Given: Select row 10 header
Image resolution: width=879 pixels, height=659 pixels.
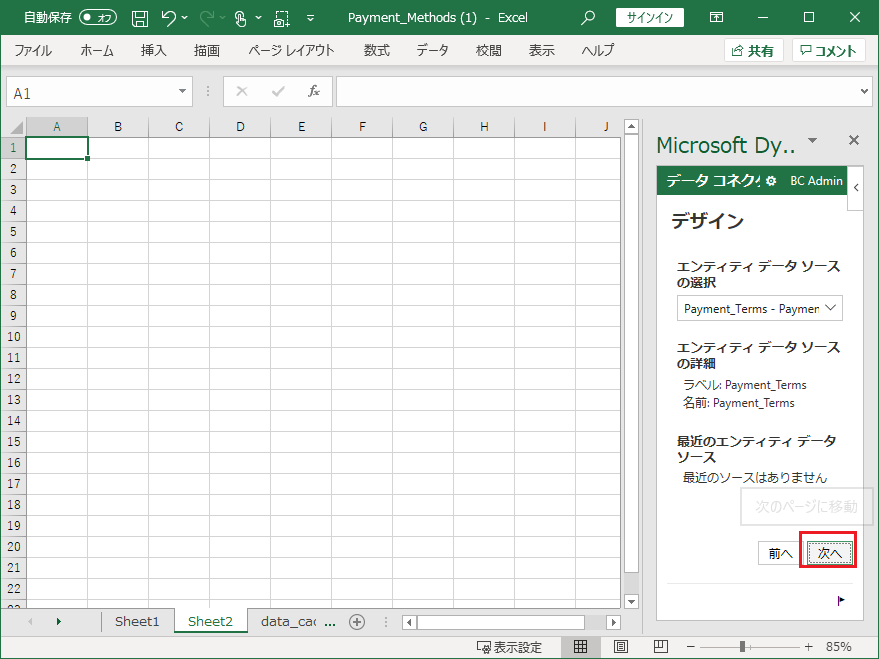Looking at the screenshot, I should pos(13,337).
